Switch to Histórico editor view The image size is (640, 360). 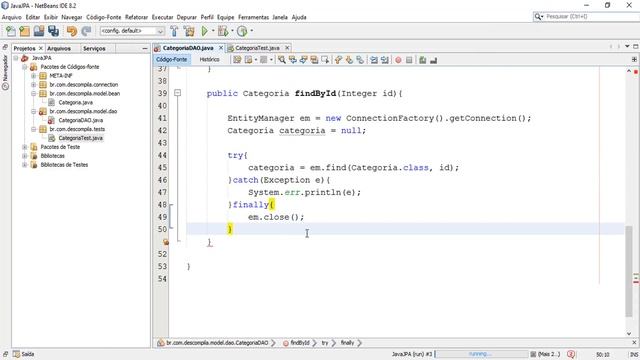209,60
